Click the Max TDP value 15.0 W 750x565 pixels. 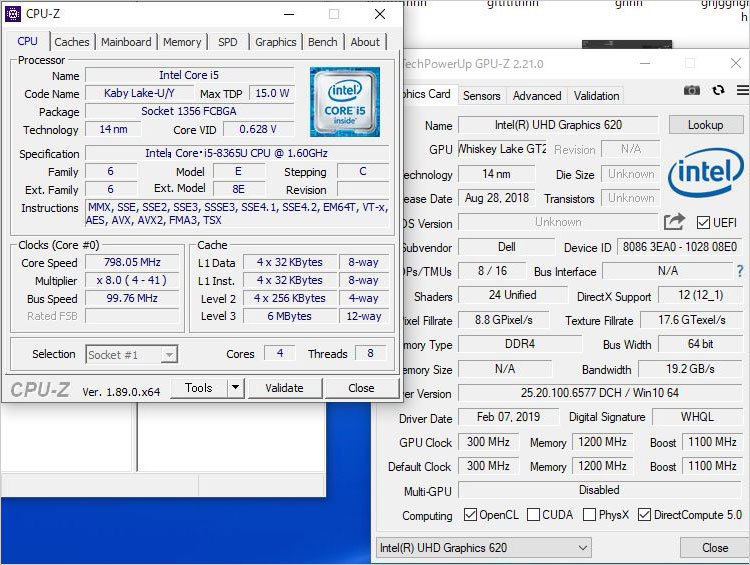point(272,93)
